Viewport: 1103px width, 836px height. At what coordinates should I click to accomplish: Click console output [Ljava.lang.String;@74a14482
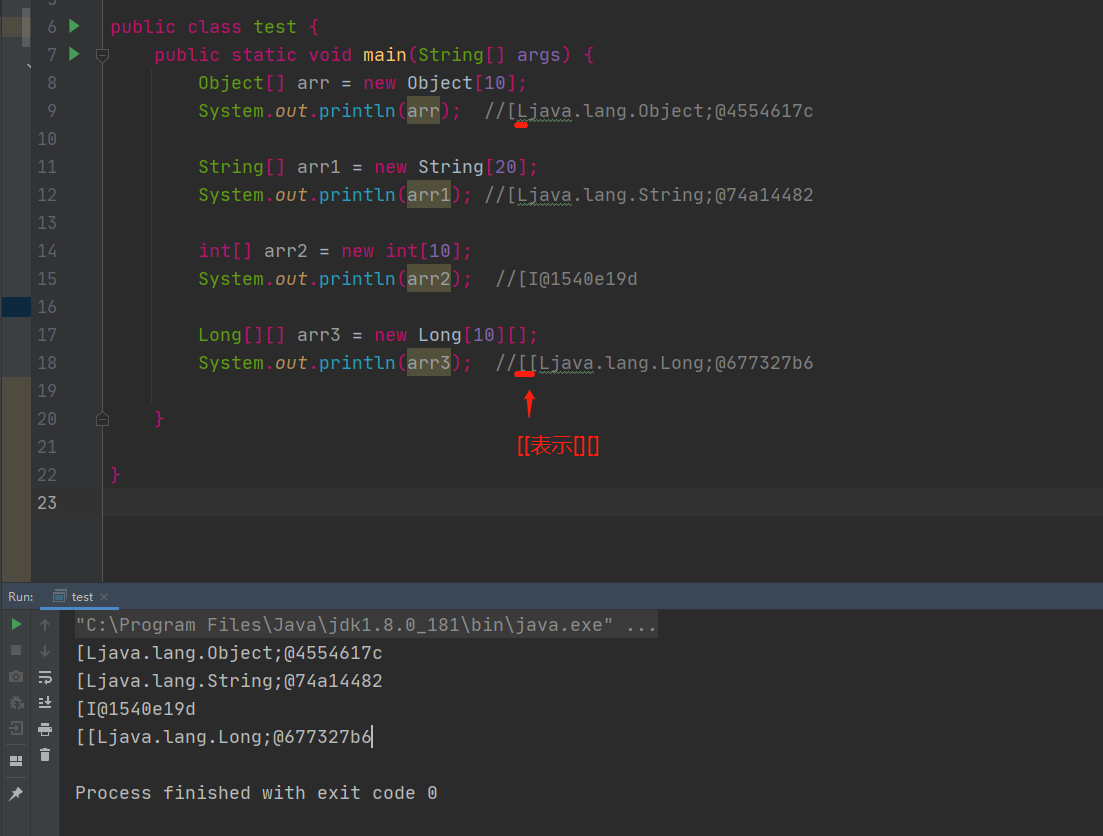click(229, 681)
